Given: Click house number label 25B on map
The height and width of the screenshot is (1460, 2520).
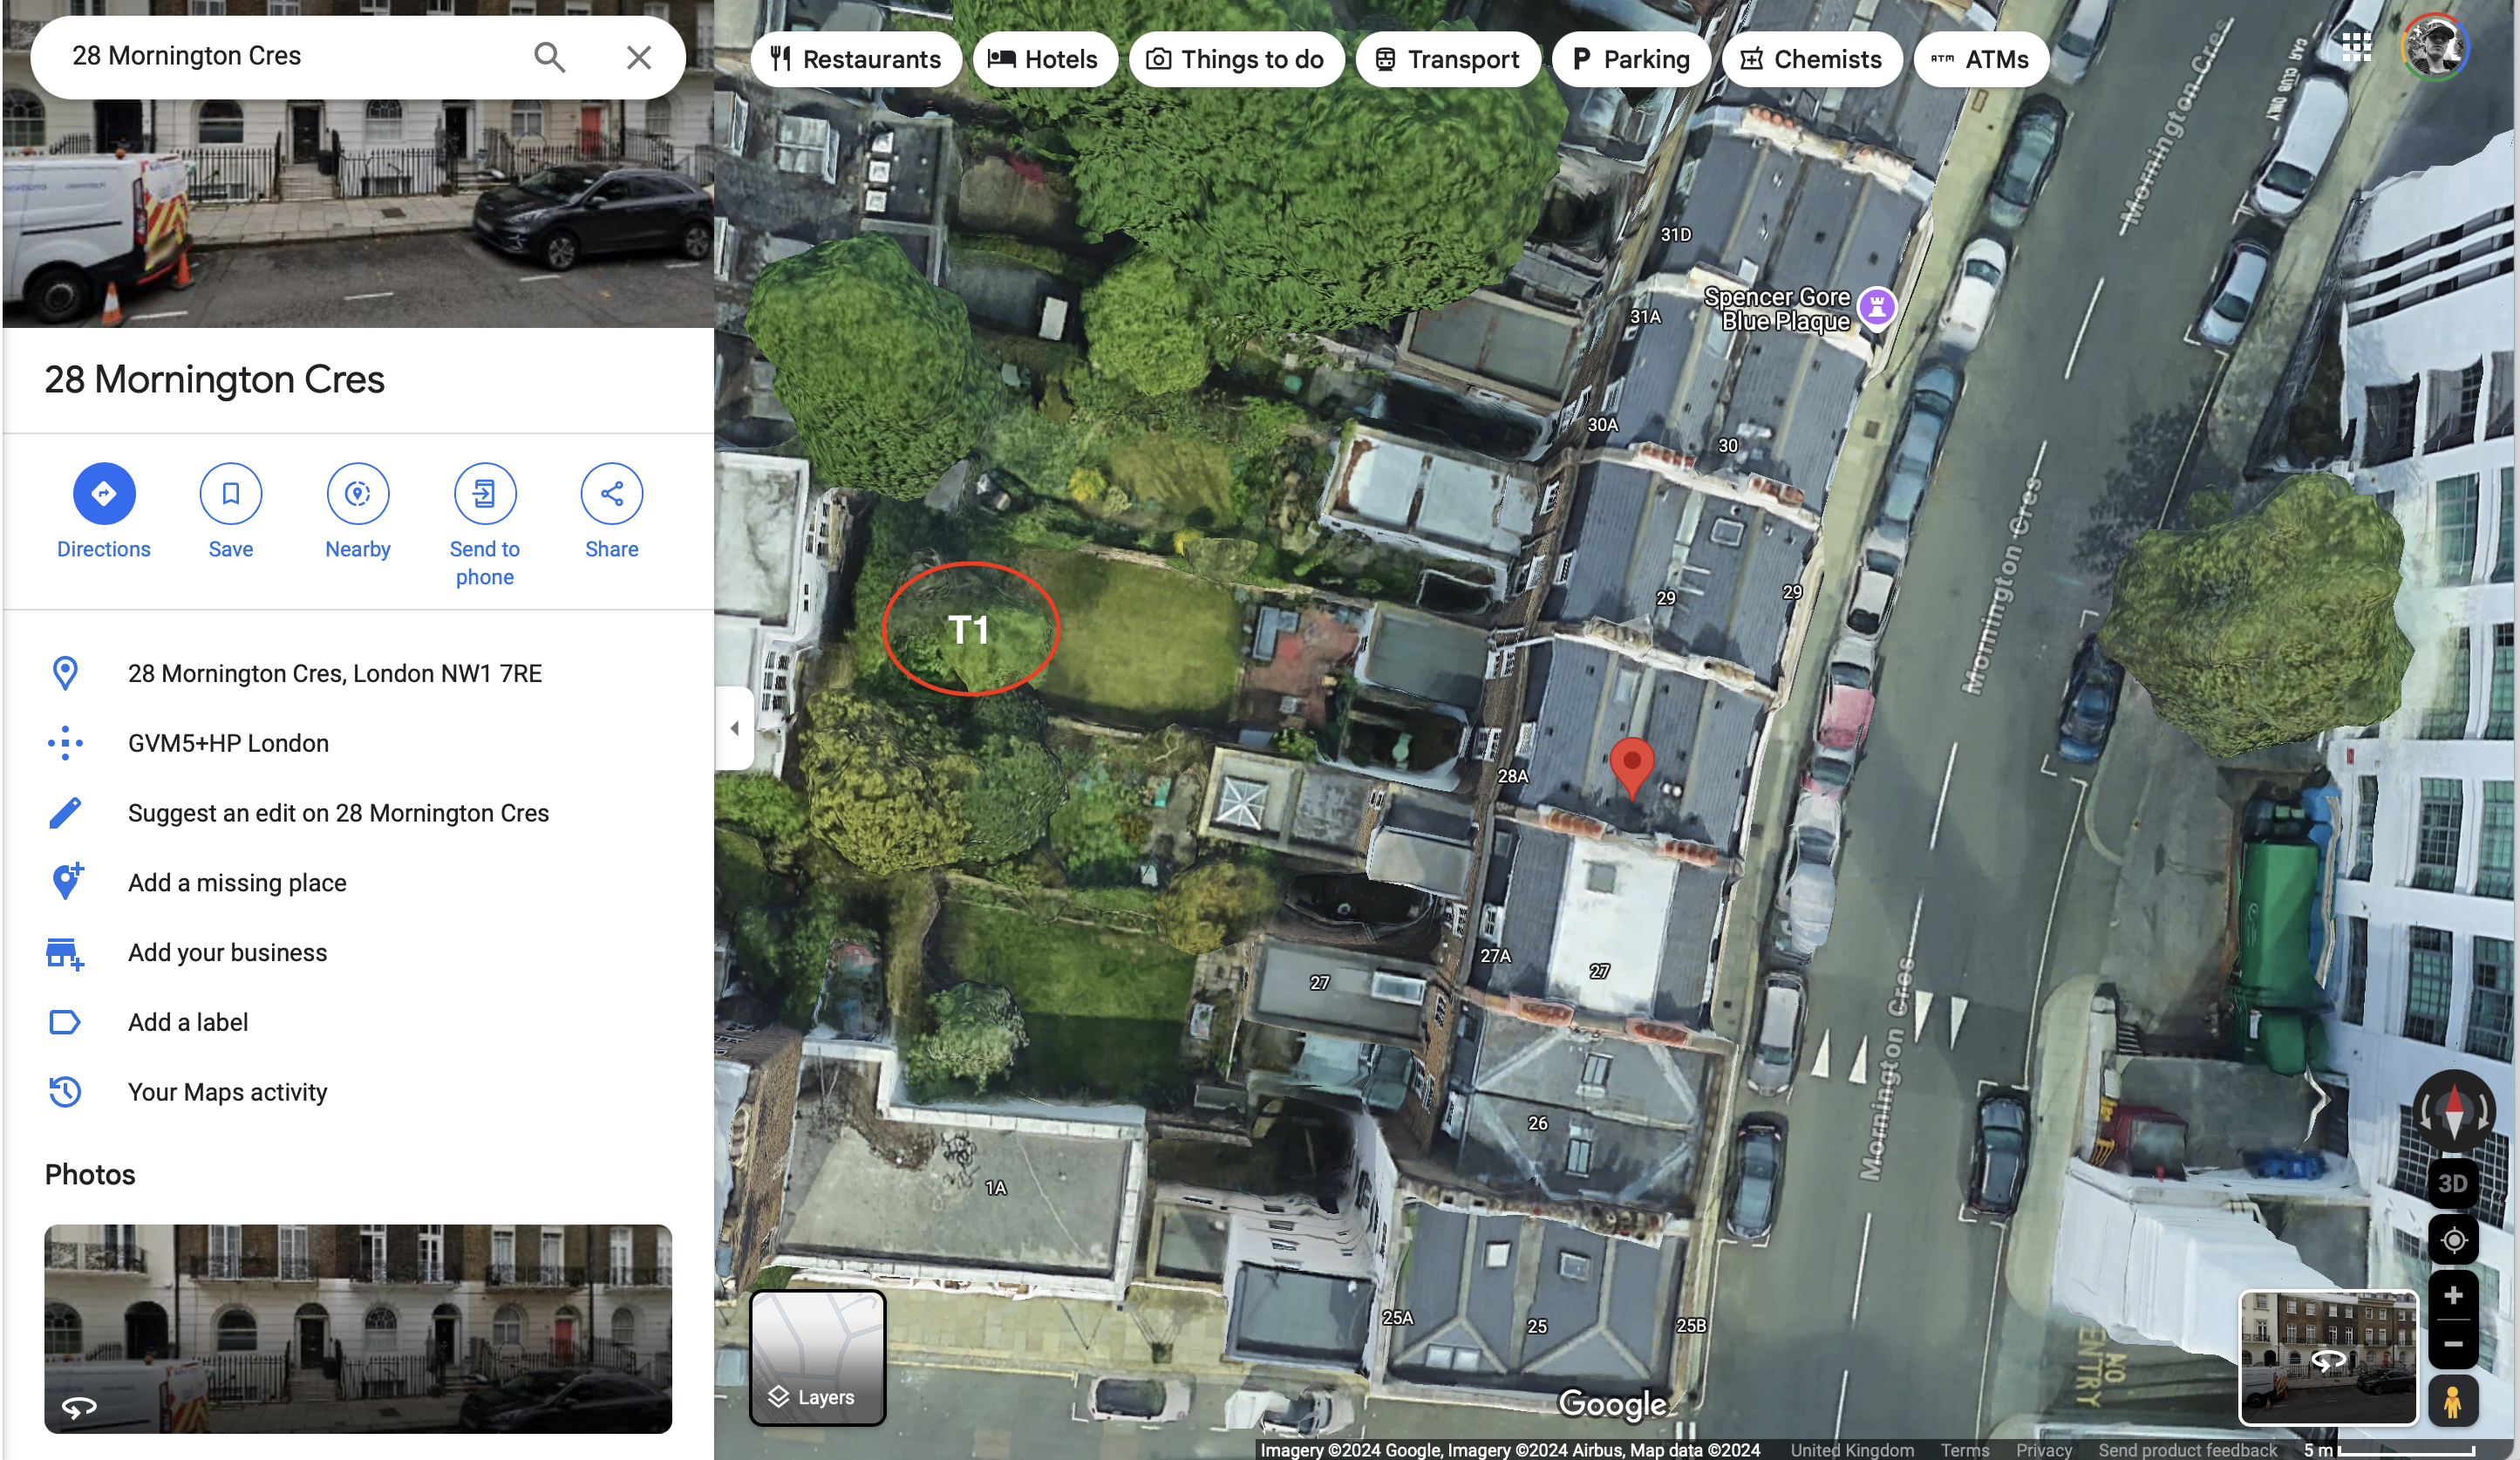Looking at the screenshot, I should point(1690,1325).
